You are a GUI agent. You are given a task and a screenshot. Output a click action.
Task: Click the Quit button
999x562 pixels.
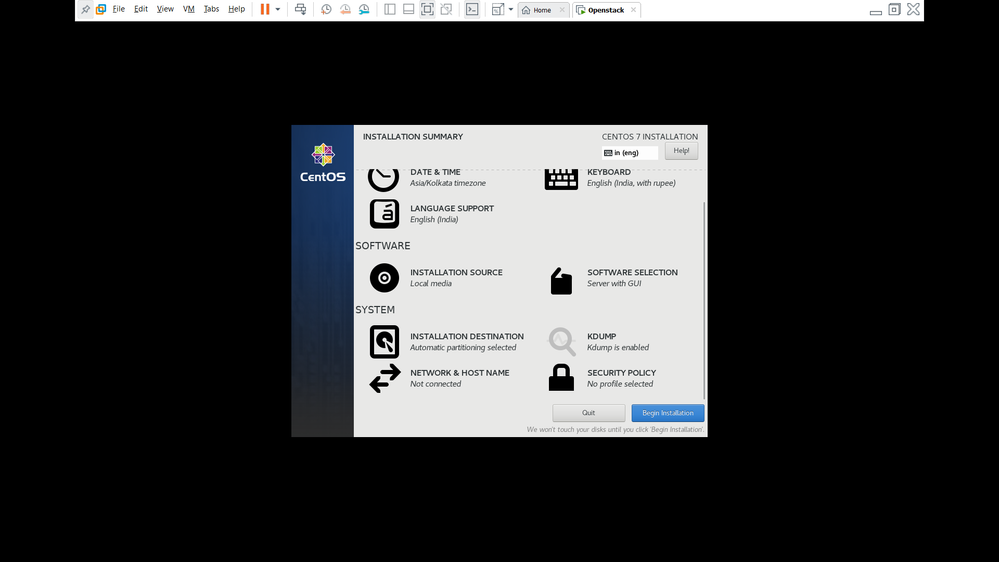click(588, 413)
